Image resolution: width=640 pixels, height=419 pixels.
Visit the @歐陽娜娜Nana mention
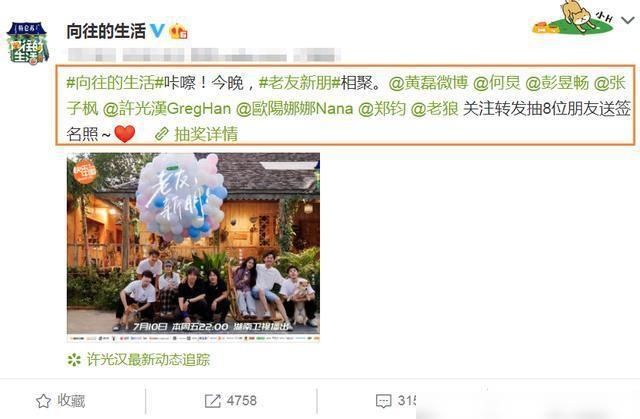(295, 109)
